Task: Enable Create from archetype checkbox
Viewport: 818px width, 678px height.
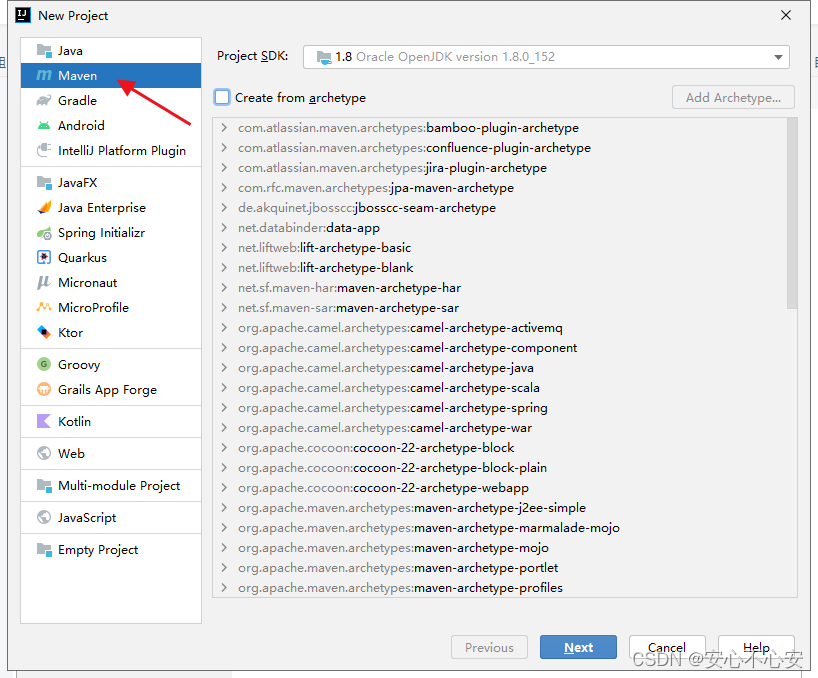Action: pyautogui.click(x=222, y=98)
